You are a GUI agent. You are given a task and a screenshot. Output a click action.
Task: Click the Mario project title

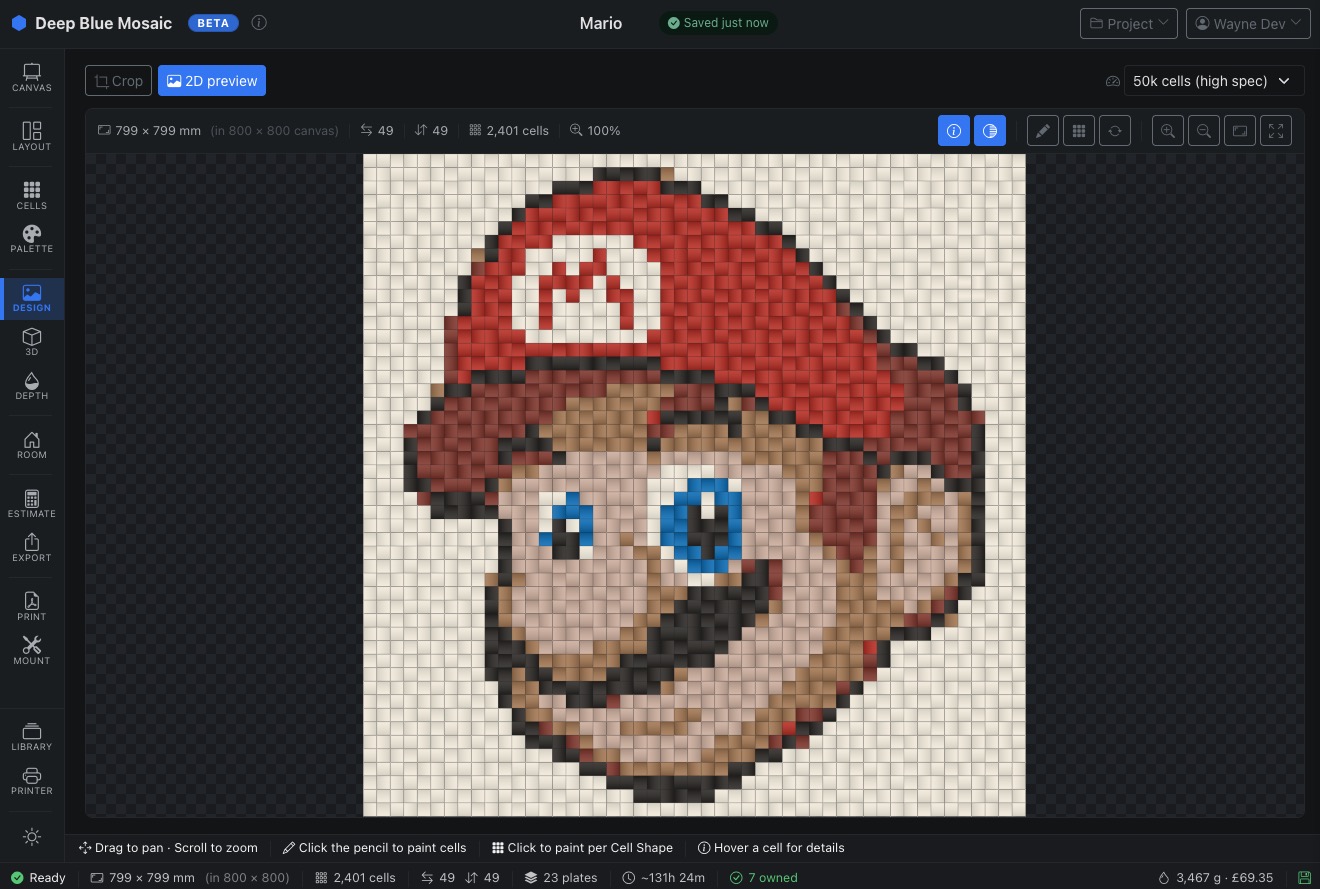[601, 23]
